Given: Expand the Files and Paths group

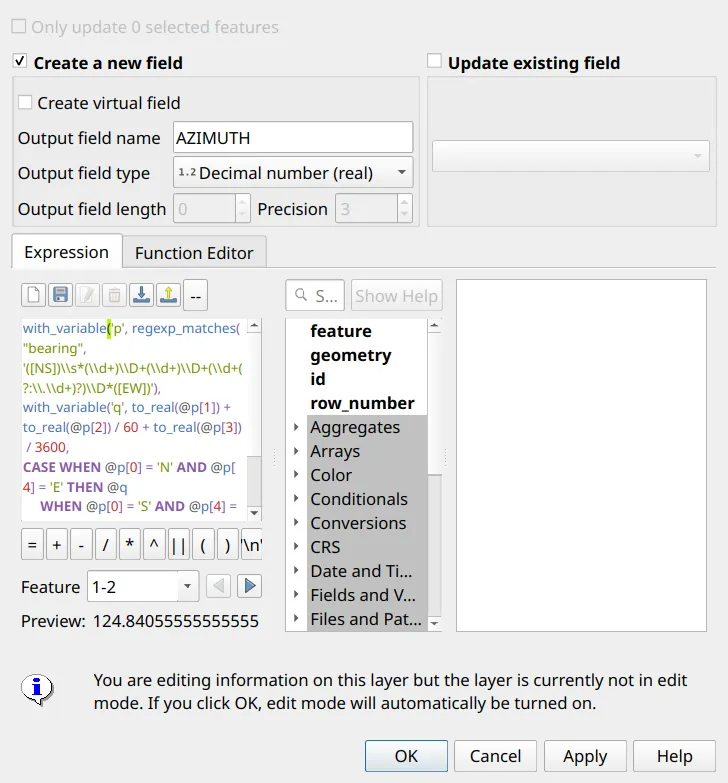Looking at the screenshot, I should pyautogui.click(x=296, y=619).
